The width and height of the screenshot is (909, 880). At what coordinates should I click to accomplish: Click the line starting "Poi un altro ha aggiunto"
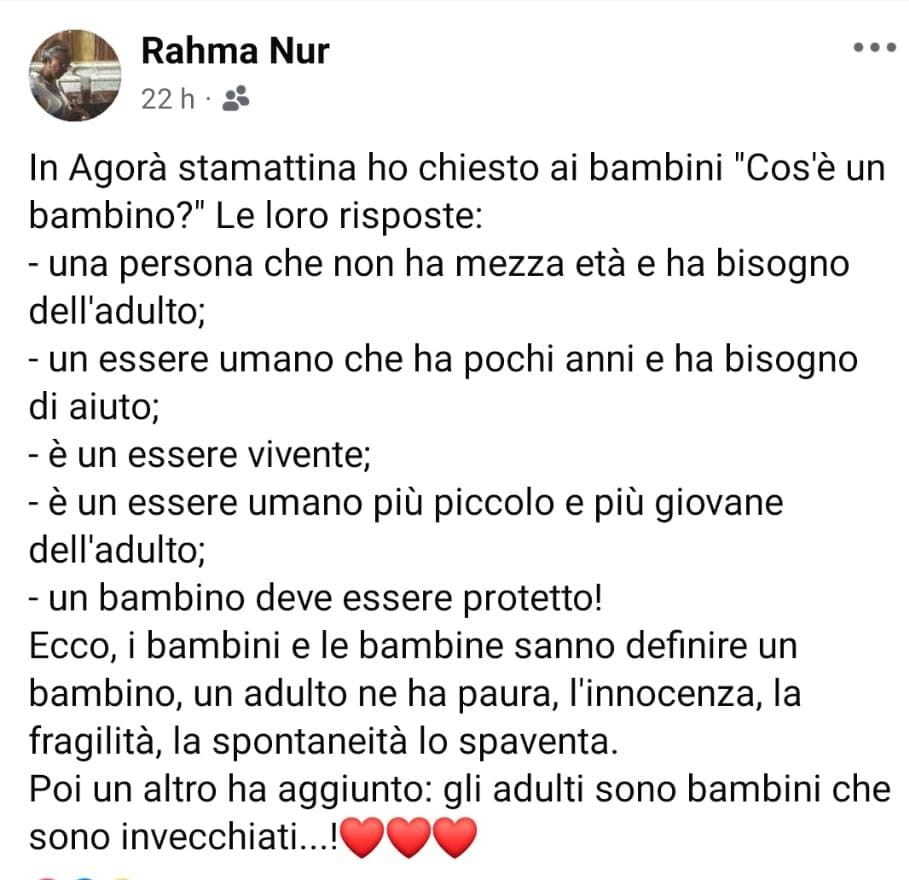[460, 789]
